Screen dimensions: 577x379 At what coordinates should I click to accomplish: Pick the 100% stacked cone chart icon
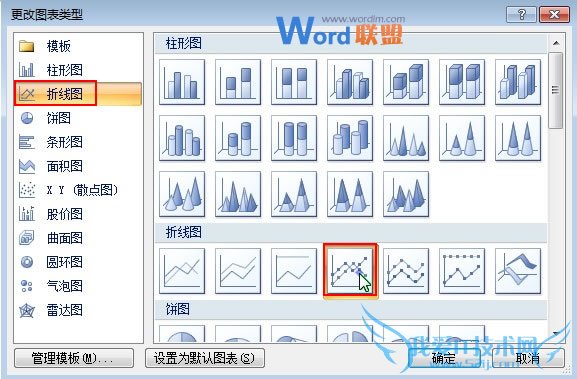pos(518,138)
